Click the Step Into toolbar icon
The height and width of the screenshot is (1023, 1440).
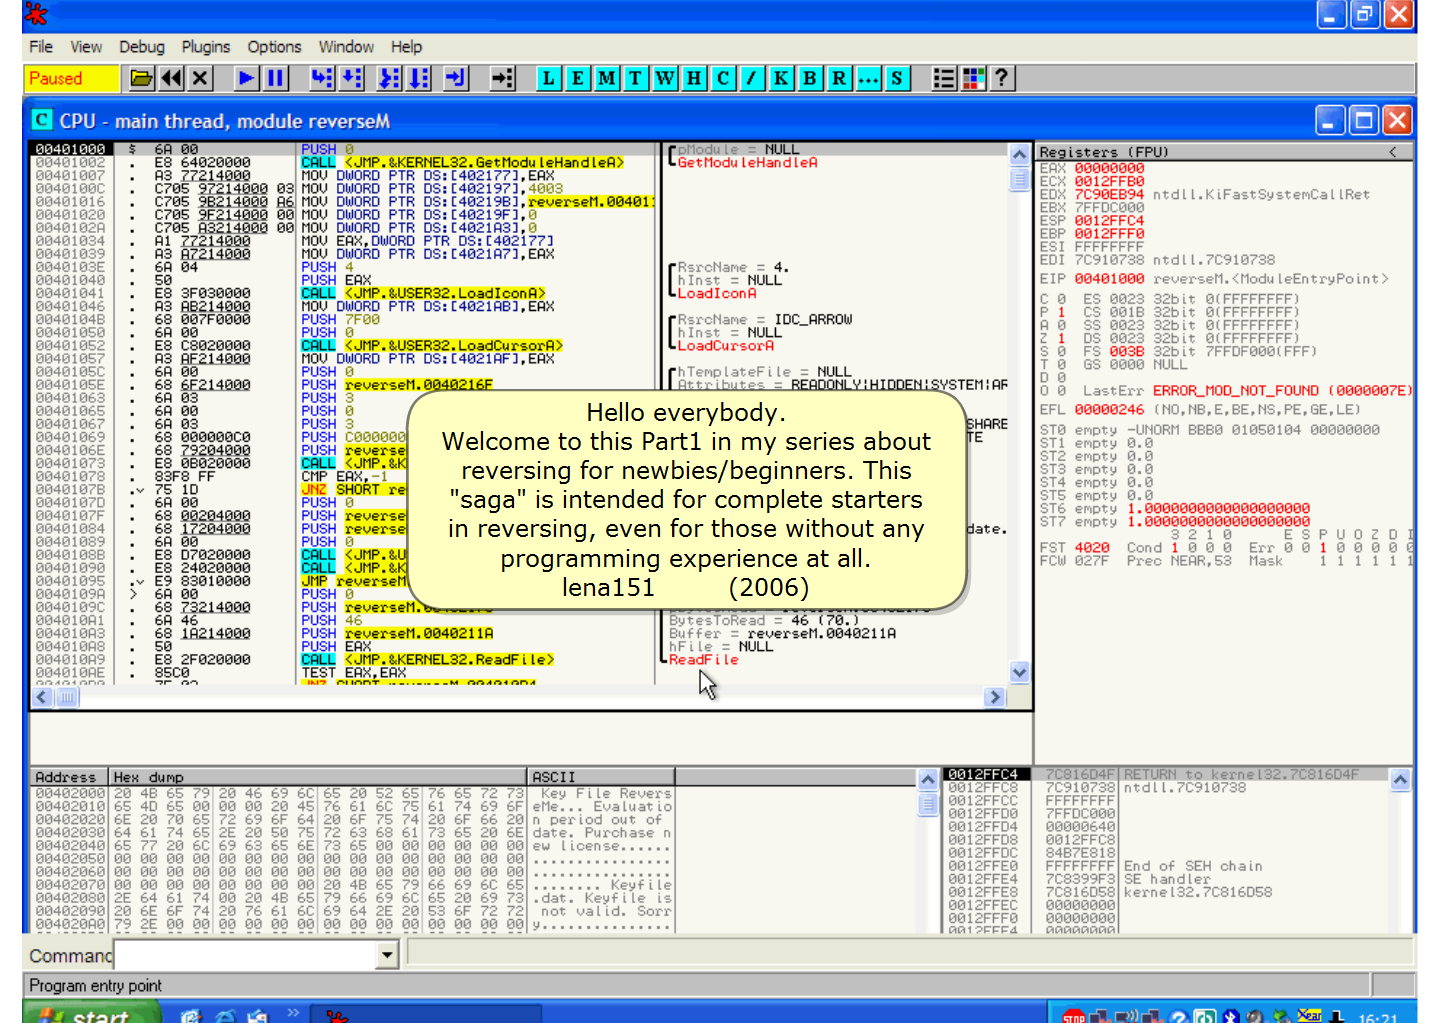pyautogui.click(x=322, y=78)
